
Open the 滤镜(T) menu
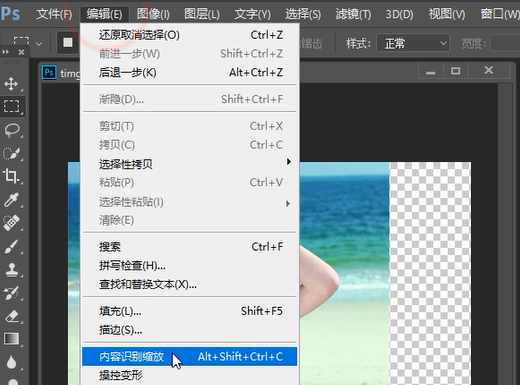353,14
